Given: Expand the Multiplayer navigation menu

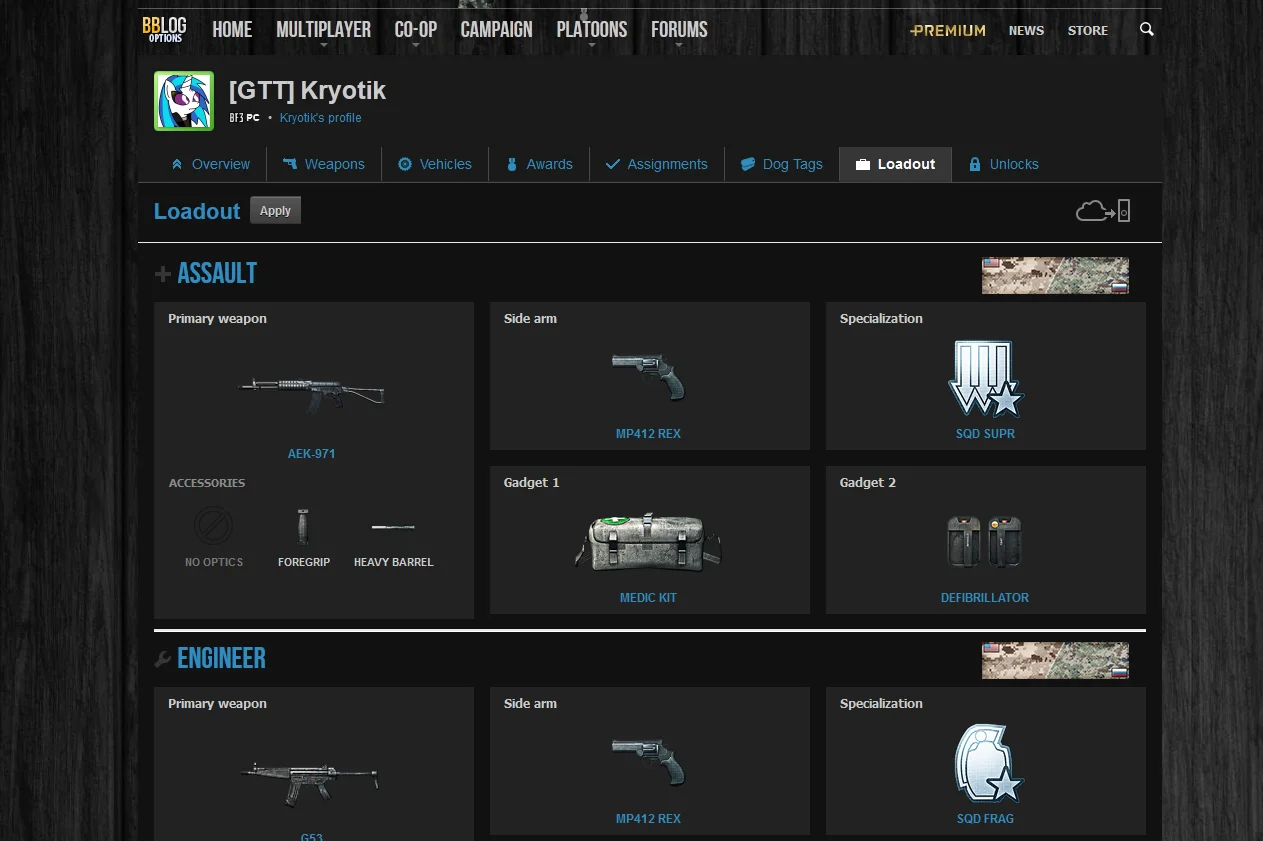Looking at the screenshot, I should tap(323, 30).
